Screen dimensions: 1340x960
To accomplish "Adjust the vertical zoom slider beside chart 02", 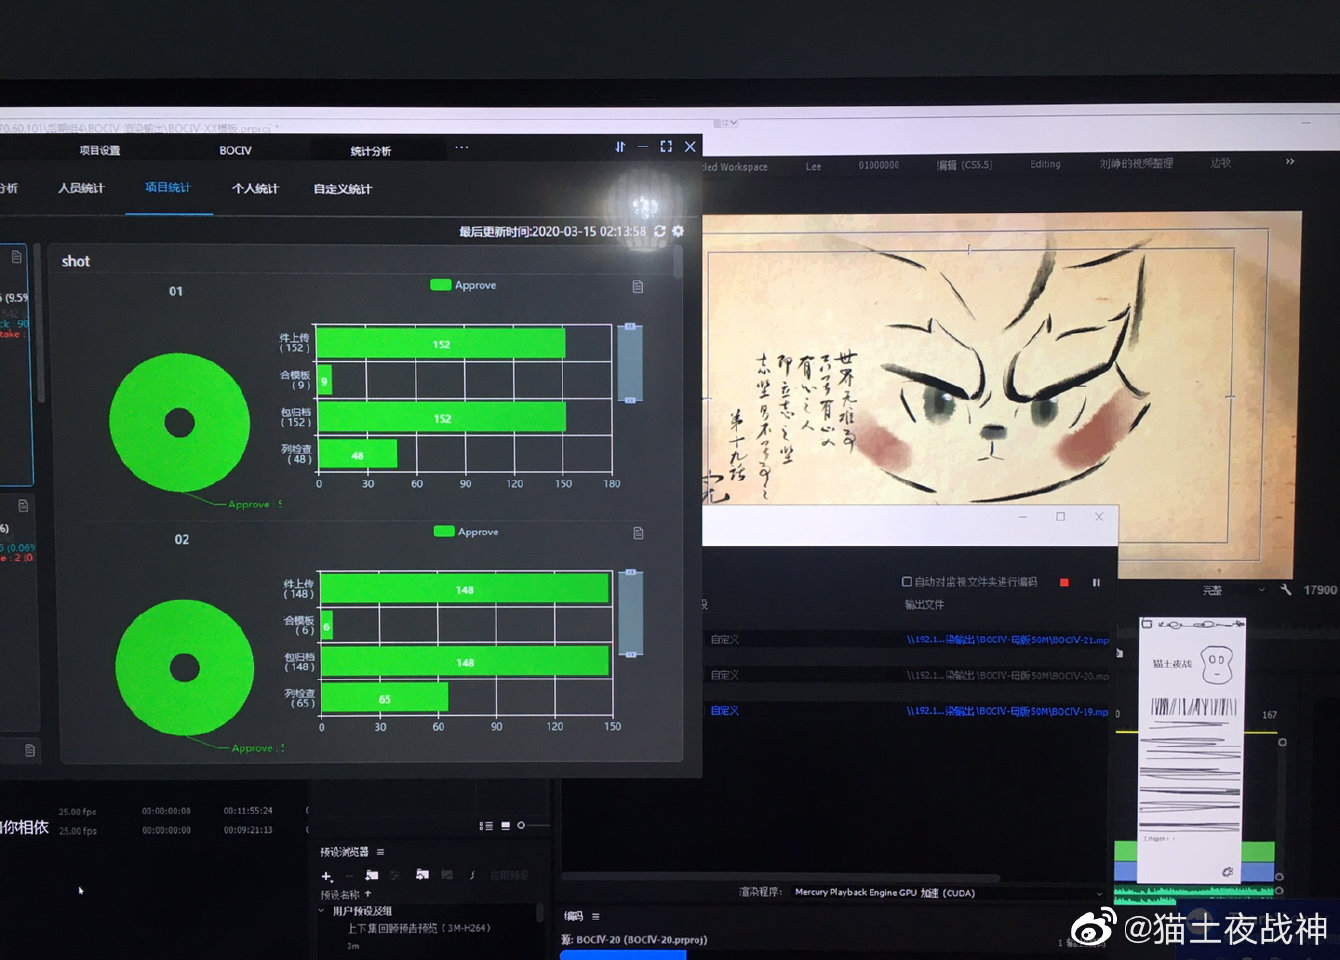I will tap(631, 613).
